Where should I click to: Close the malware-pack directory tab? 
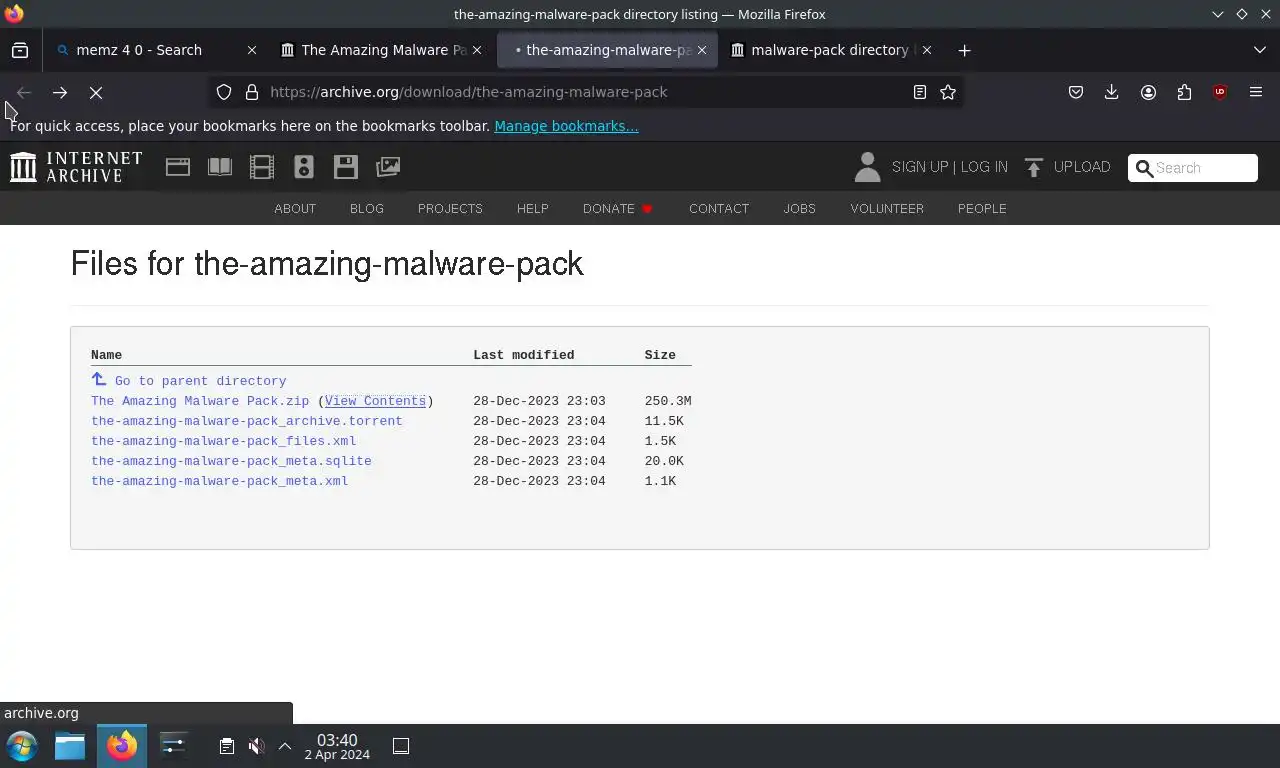pos(927,50)
